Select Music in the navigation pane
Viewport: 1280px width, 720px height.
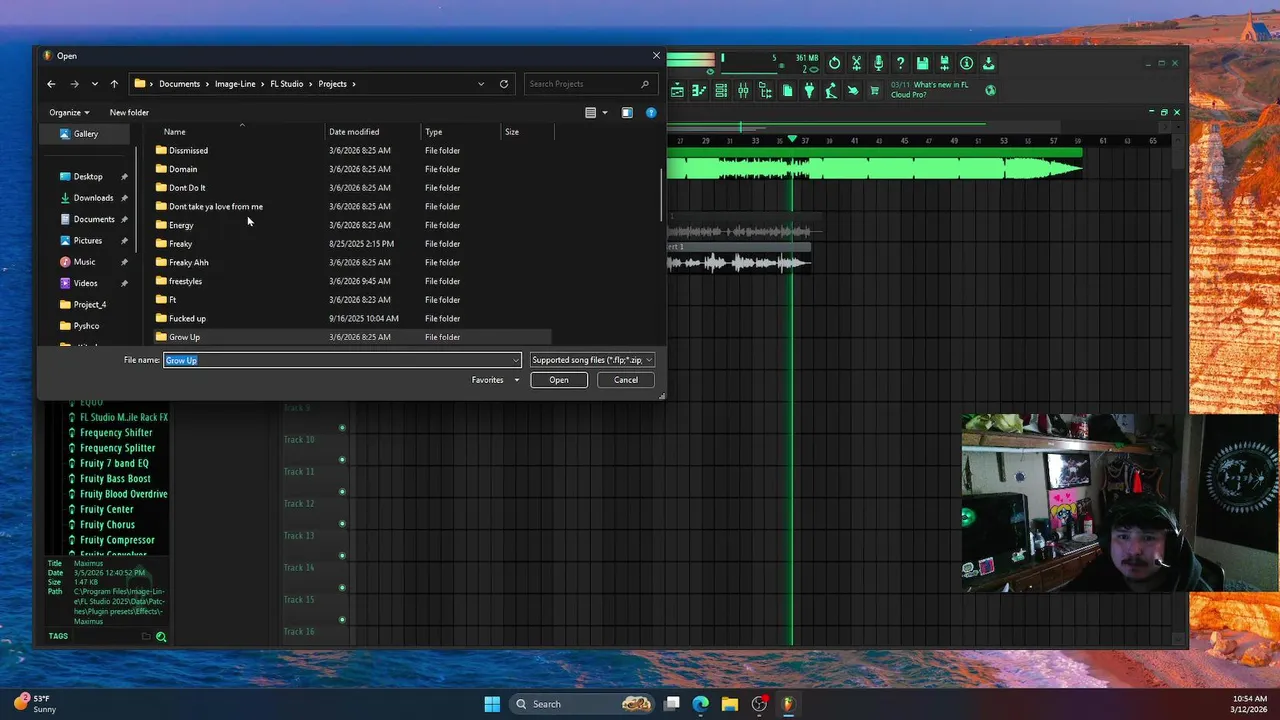tap(84, 262)
